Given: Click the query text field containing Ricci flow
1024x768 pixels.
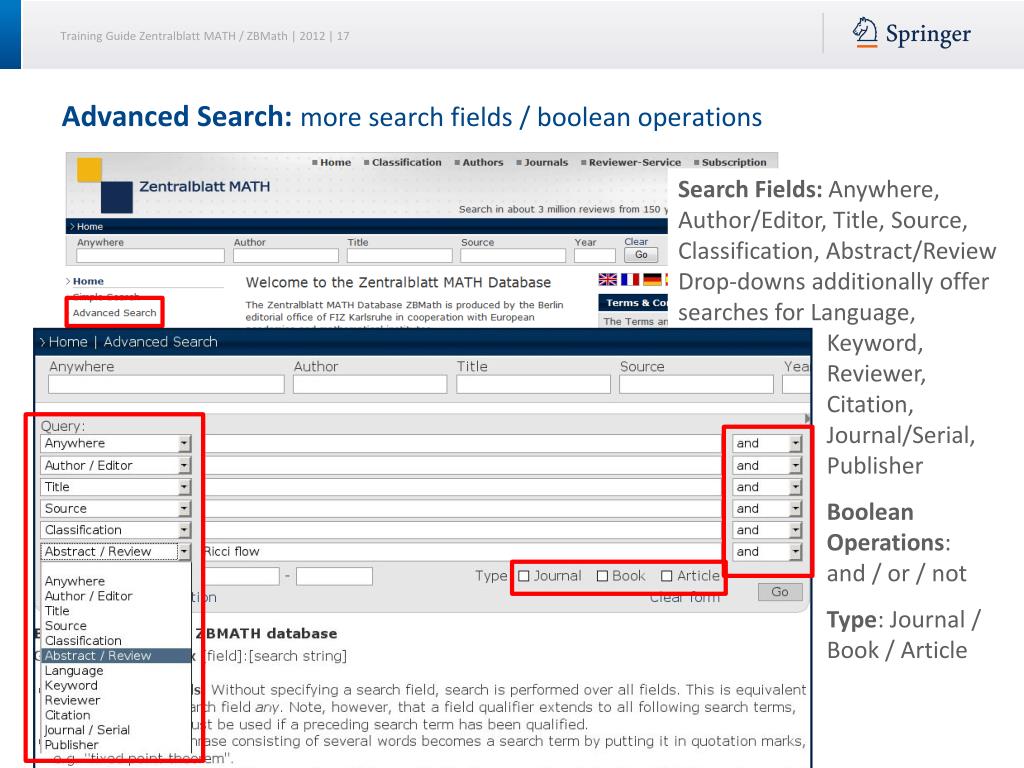Looking at the screenshot, I should (462, 552).
